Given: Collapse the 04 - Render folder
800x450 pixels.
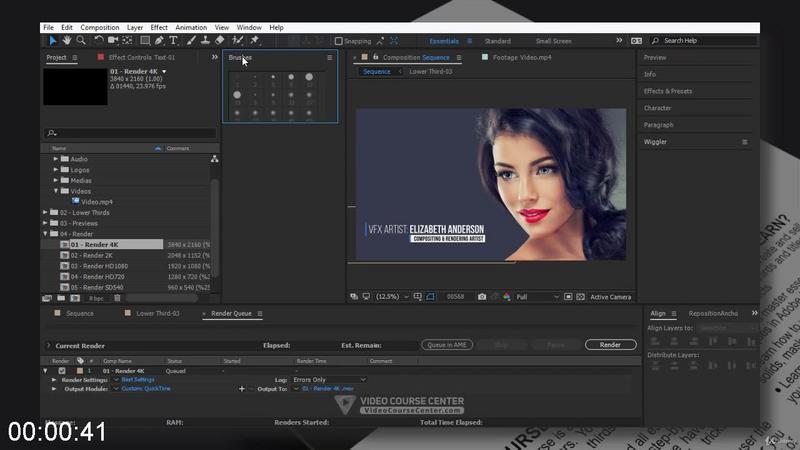Looking at the screenshot, I should (45, 234).
